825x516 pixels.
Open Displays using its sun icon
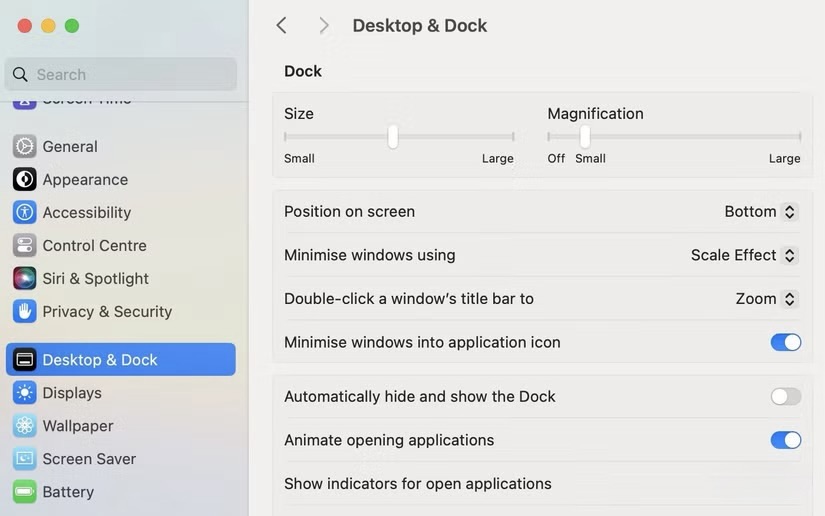(25, 393)
